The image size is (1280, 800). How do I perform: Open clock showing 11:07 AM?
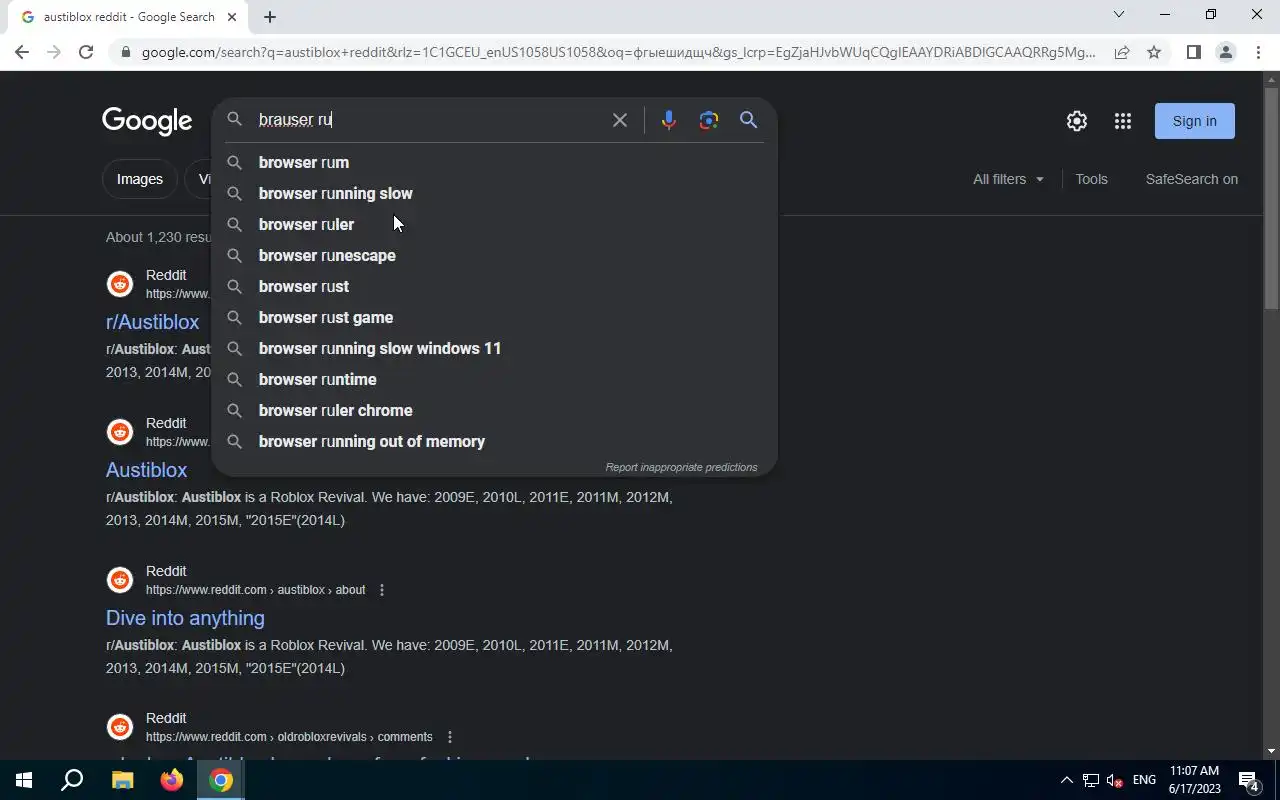pos(1194,780)
